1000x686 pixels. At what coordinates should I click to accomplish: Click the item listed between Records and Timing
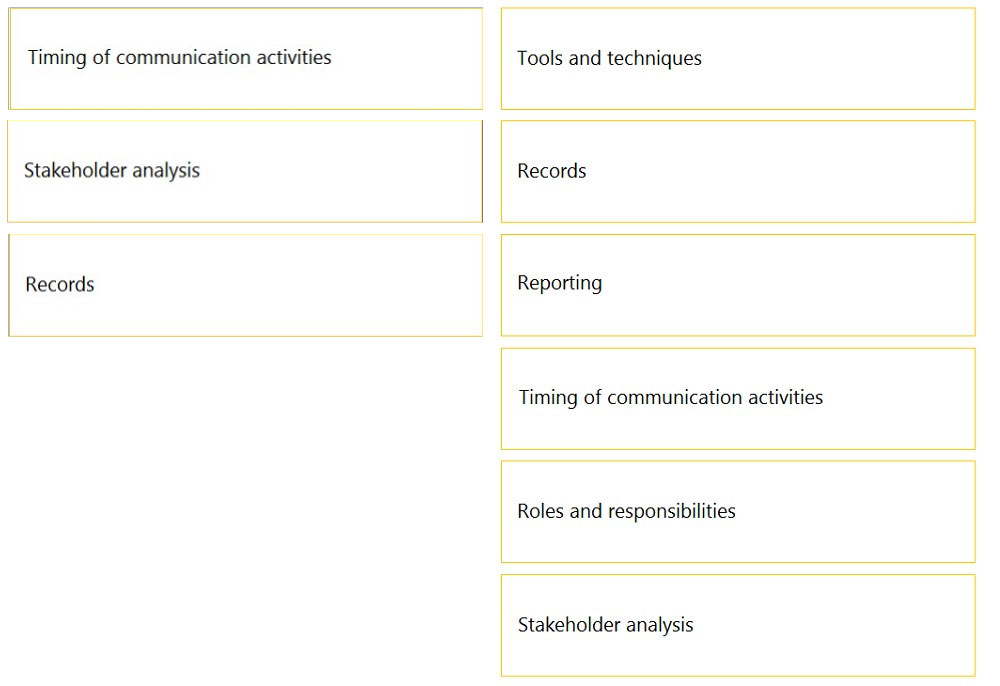pos(738,285)
